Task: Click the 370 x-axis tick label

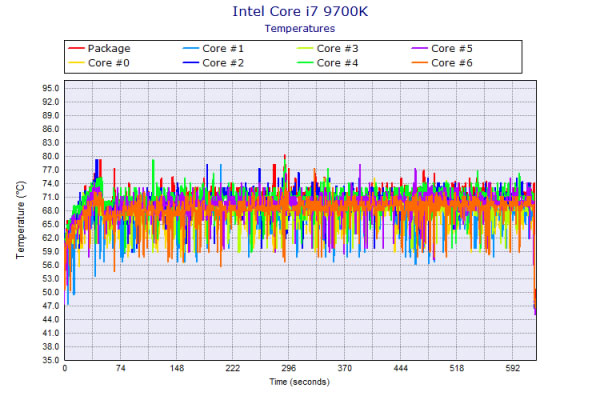Action: pos(345,368)
